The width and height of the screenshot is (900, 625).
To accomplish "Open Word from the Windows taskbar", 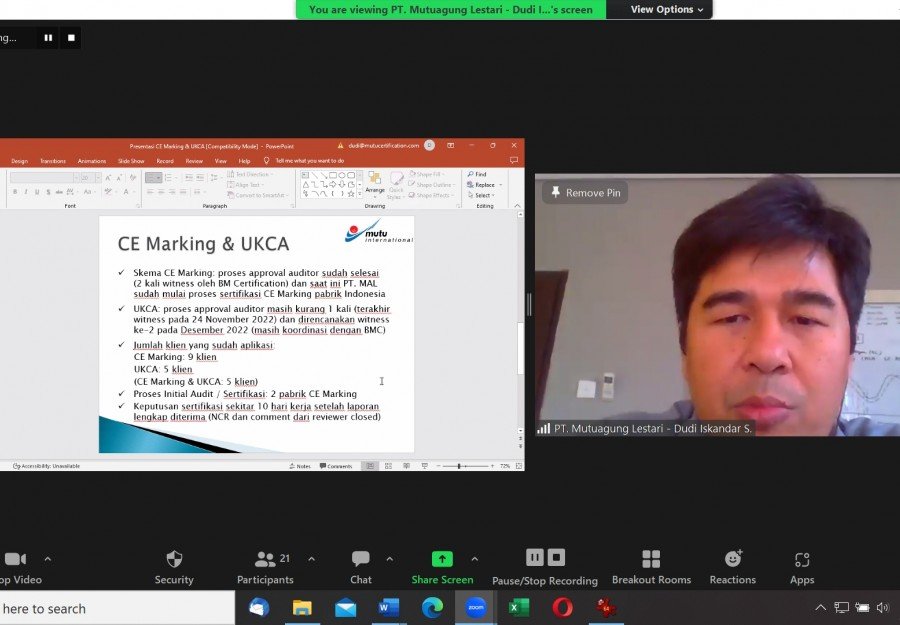I will click(389, 607).
